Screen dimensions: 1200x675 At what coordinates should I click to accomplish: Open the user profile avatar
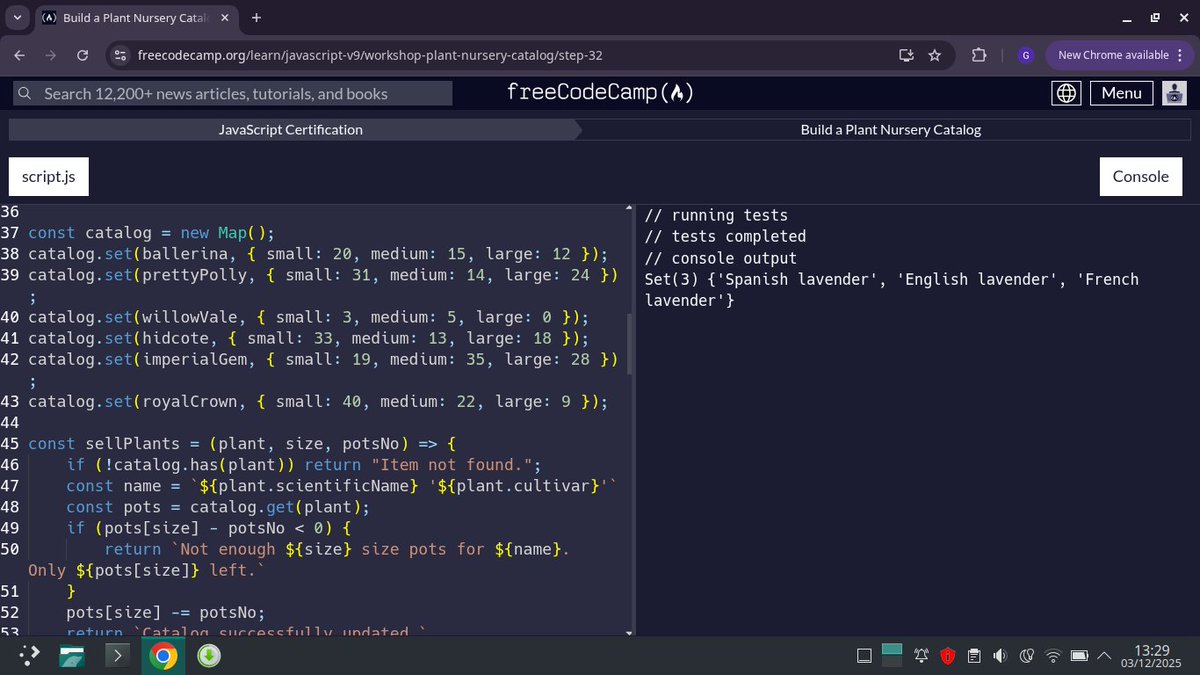tap(1174, 93)
